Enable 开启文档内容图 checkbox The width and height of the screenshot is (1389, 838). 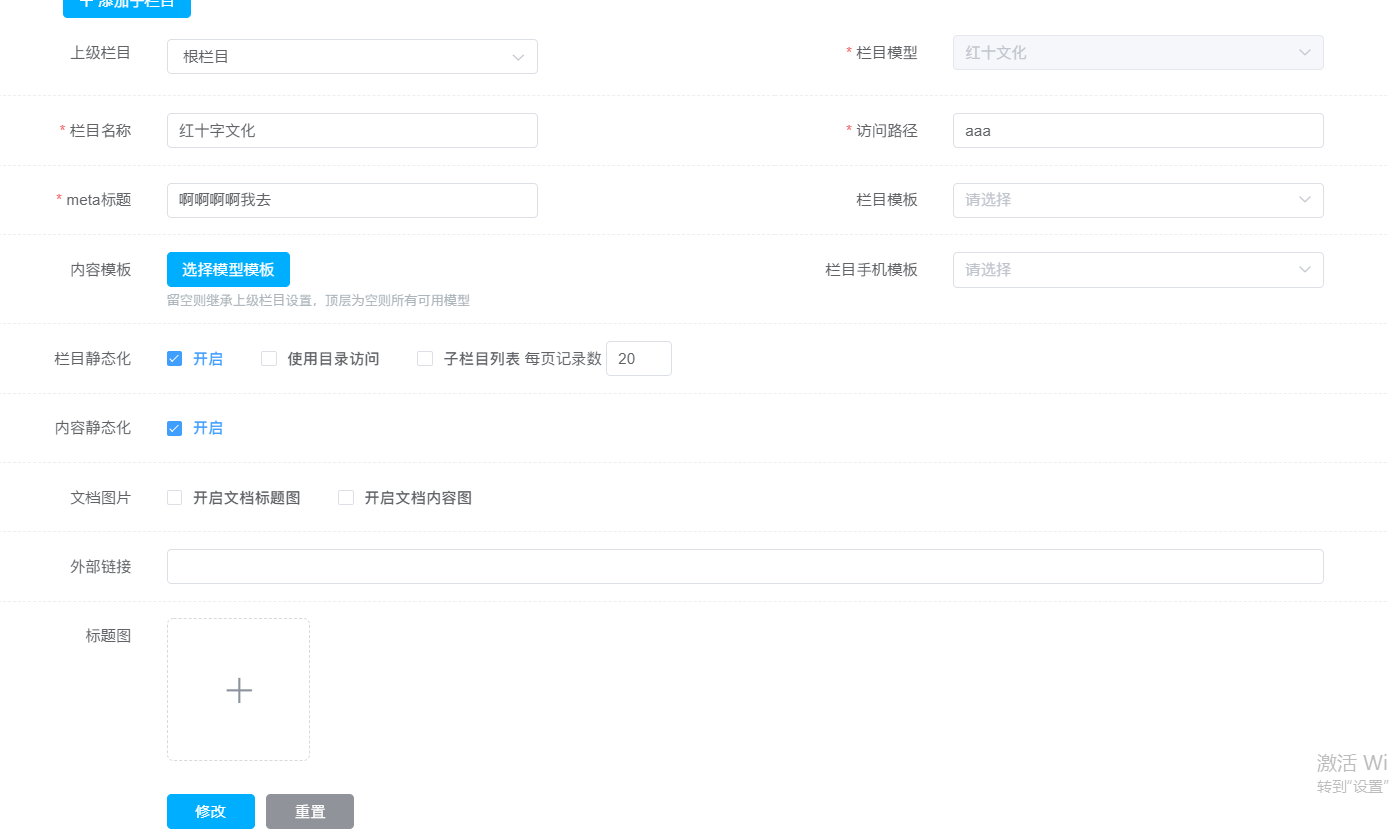346,498
